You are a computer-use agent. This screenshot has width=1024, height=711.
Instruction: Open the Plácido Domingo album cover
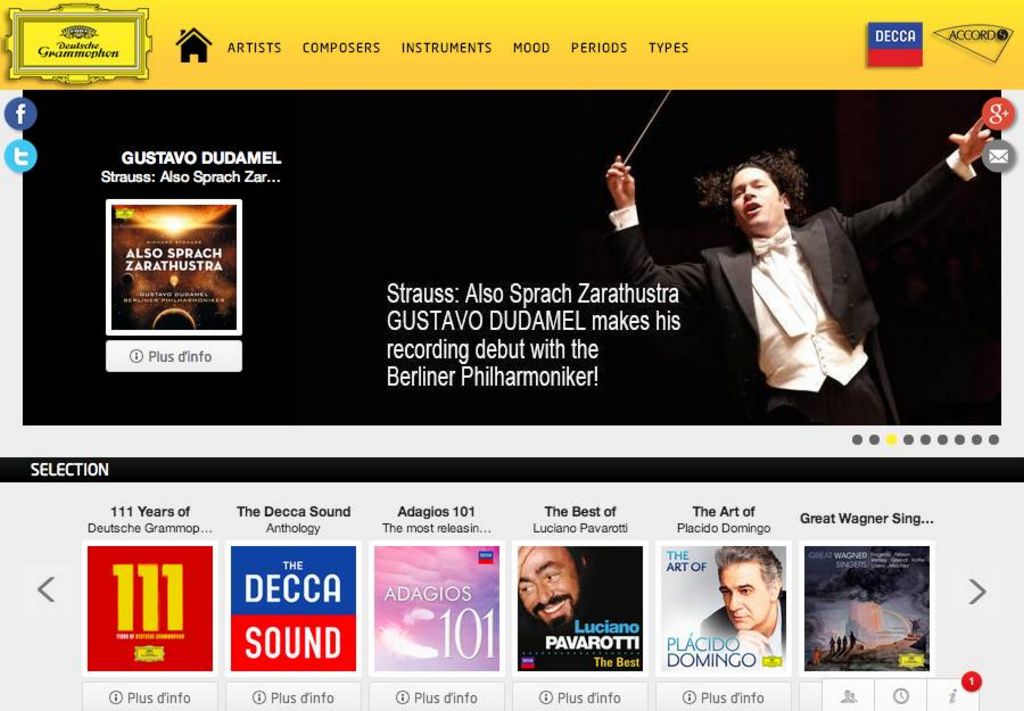pos(724,608)
